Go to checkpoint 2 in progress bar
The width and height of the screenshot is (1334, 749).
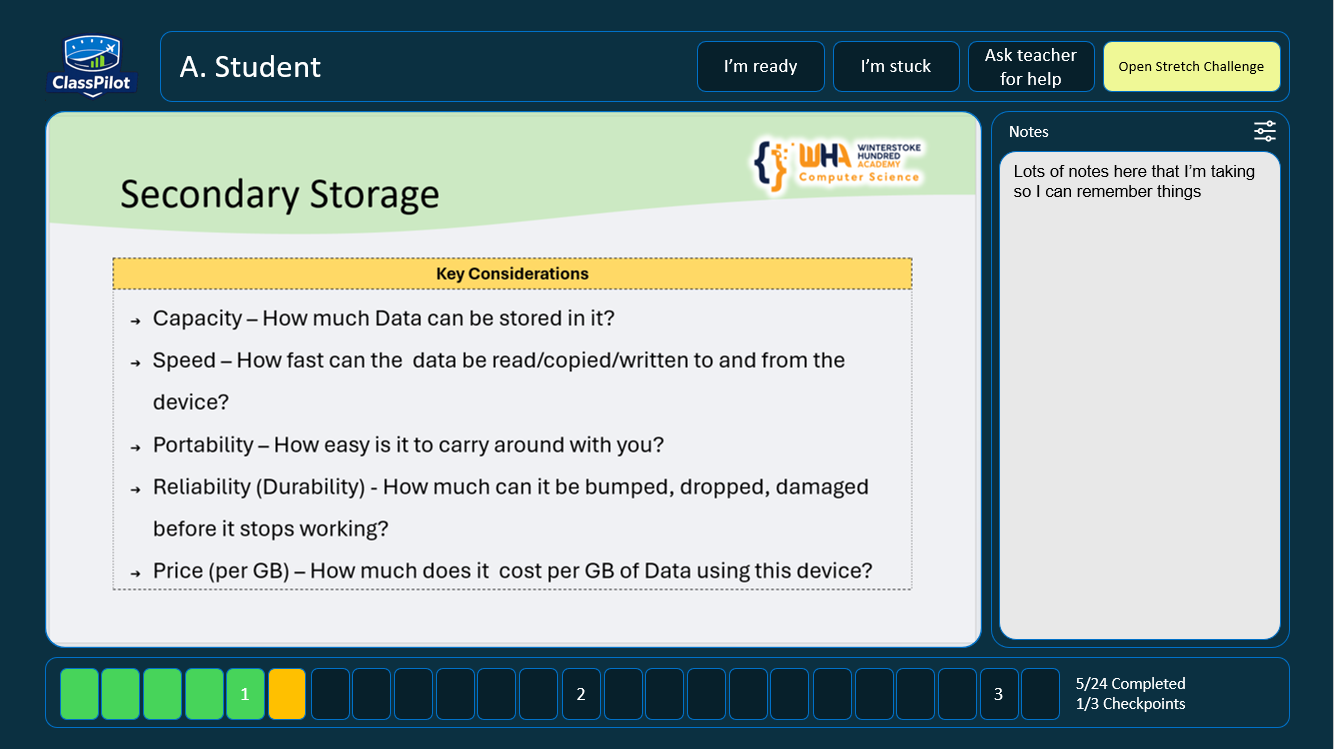pyautogui.click(x=580, y=694)
